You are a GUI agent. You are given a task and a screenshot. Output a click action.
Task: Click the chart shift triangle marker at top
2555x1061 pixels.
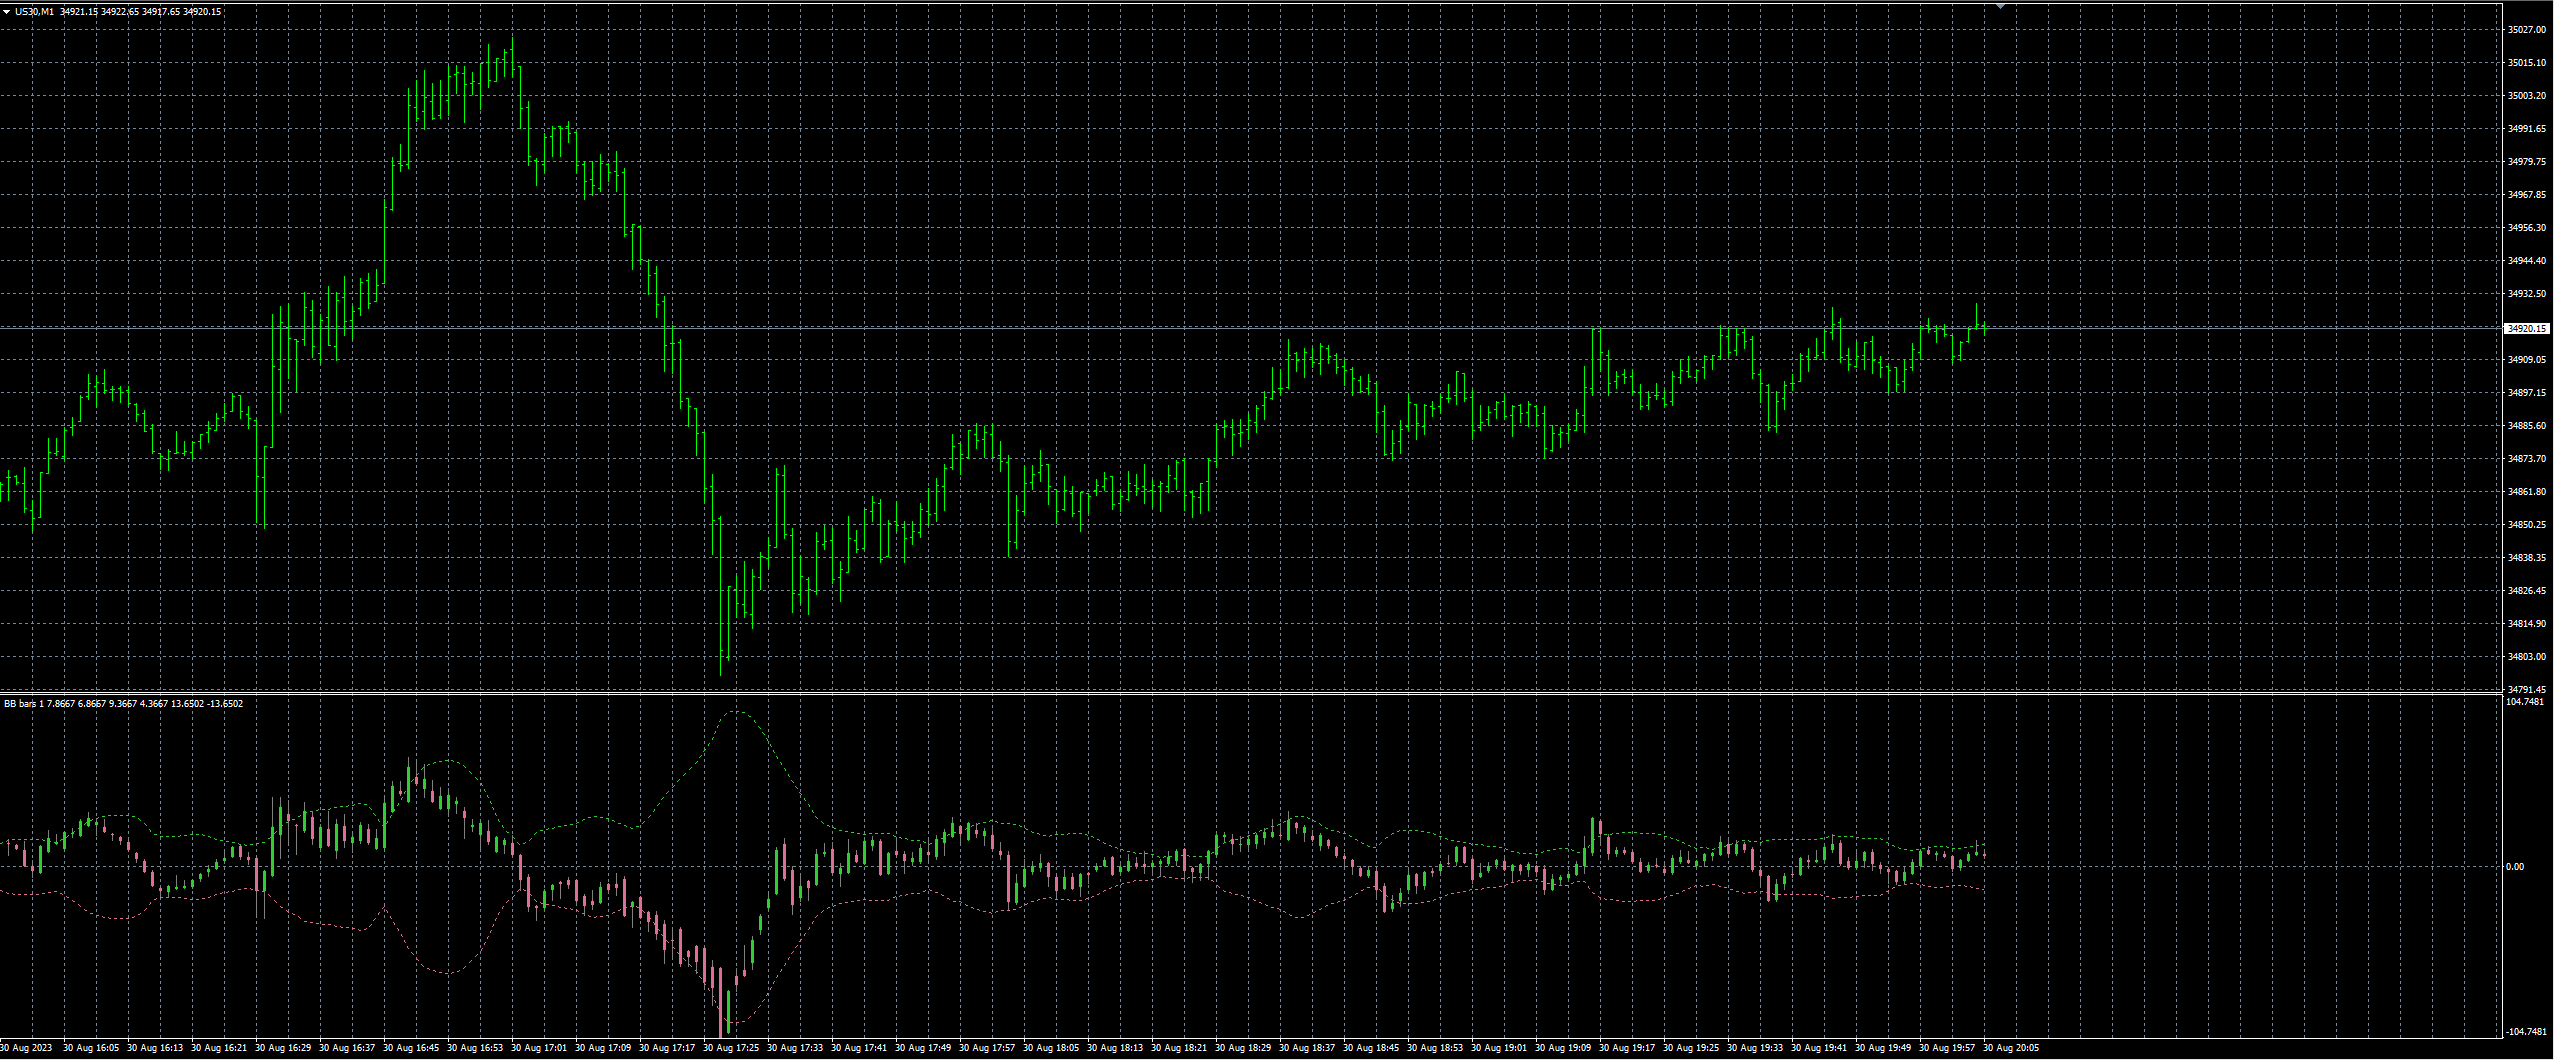[x=2000, y=6]
